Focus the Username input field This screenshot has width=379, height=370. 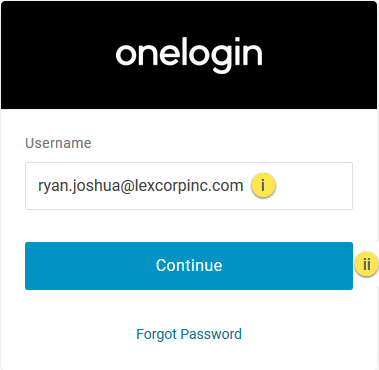(189, 186)
